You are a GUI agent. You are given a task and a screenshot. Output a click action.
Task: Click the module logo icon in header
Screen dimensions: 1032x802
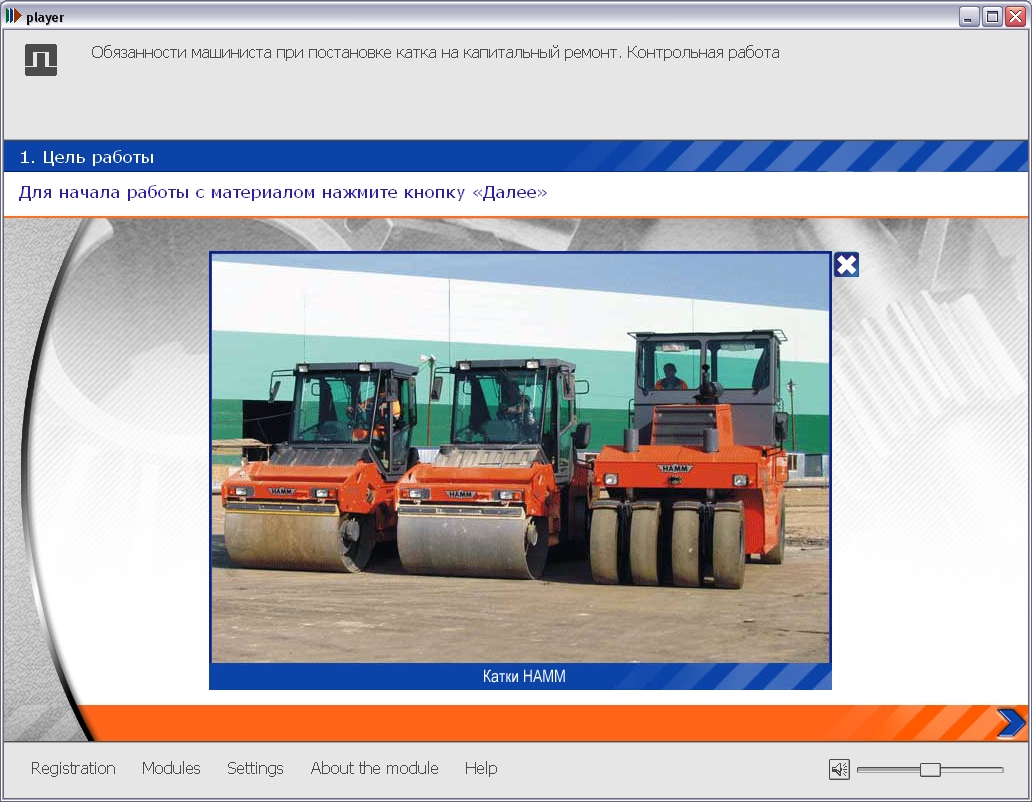coord(41,60)
